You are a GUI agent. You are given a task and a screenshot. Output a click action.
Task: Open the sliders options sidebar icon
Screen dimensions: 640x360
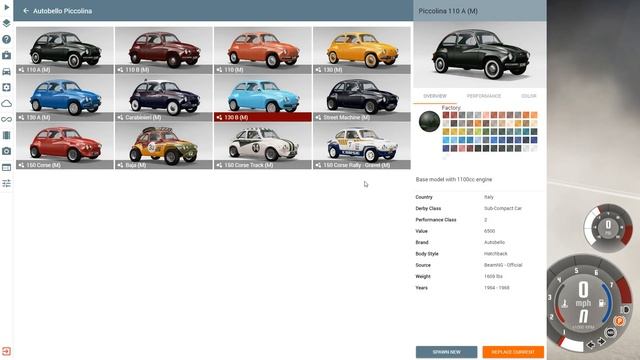(x=7, y=183)
